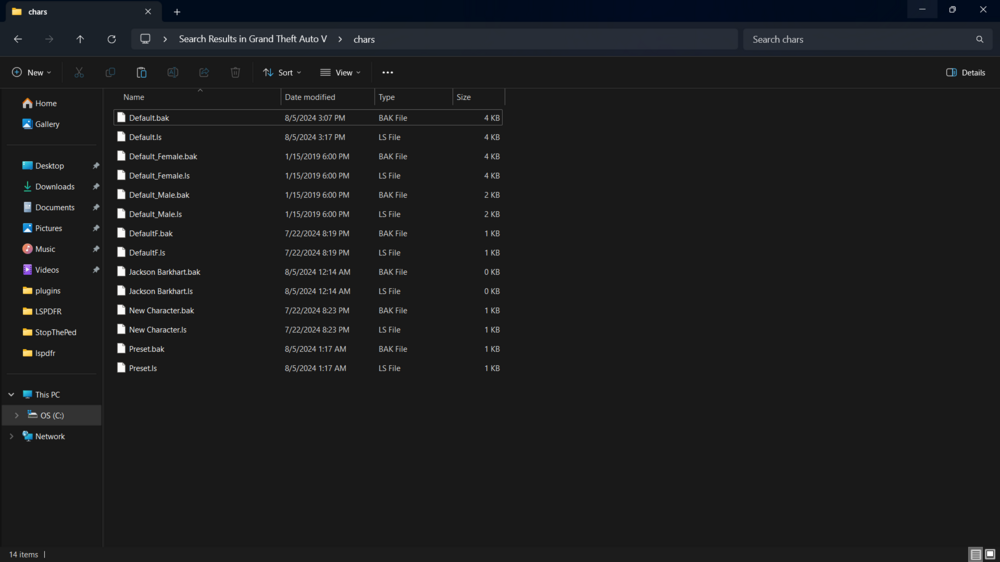1000x562 pixels.
Task: Click the Rename icon in toolbar
Action: [x=173, y=73]
